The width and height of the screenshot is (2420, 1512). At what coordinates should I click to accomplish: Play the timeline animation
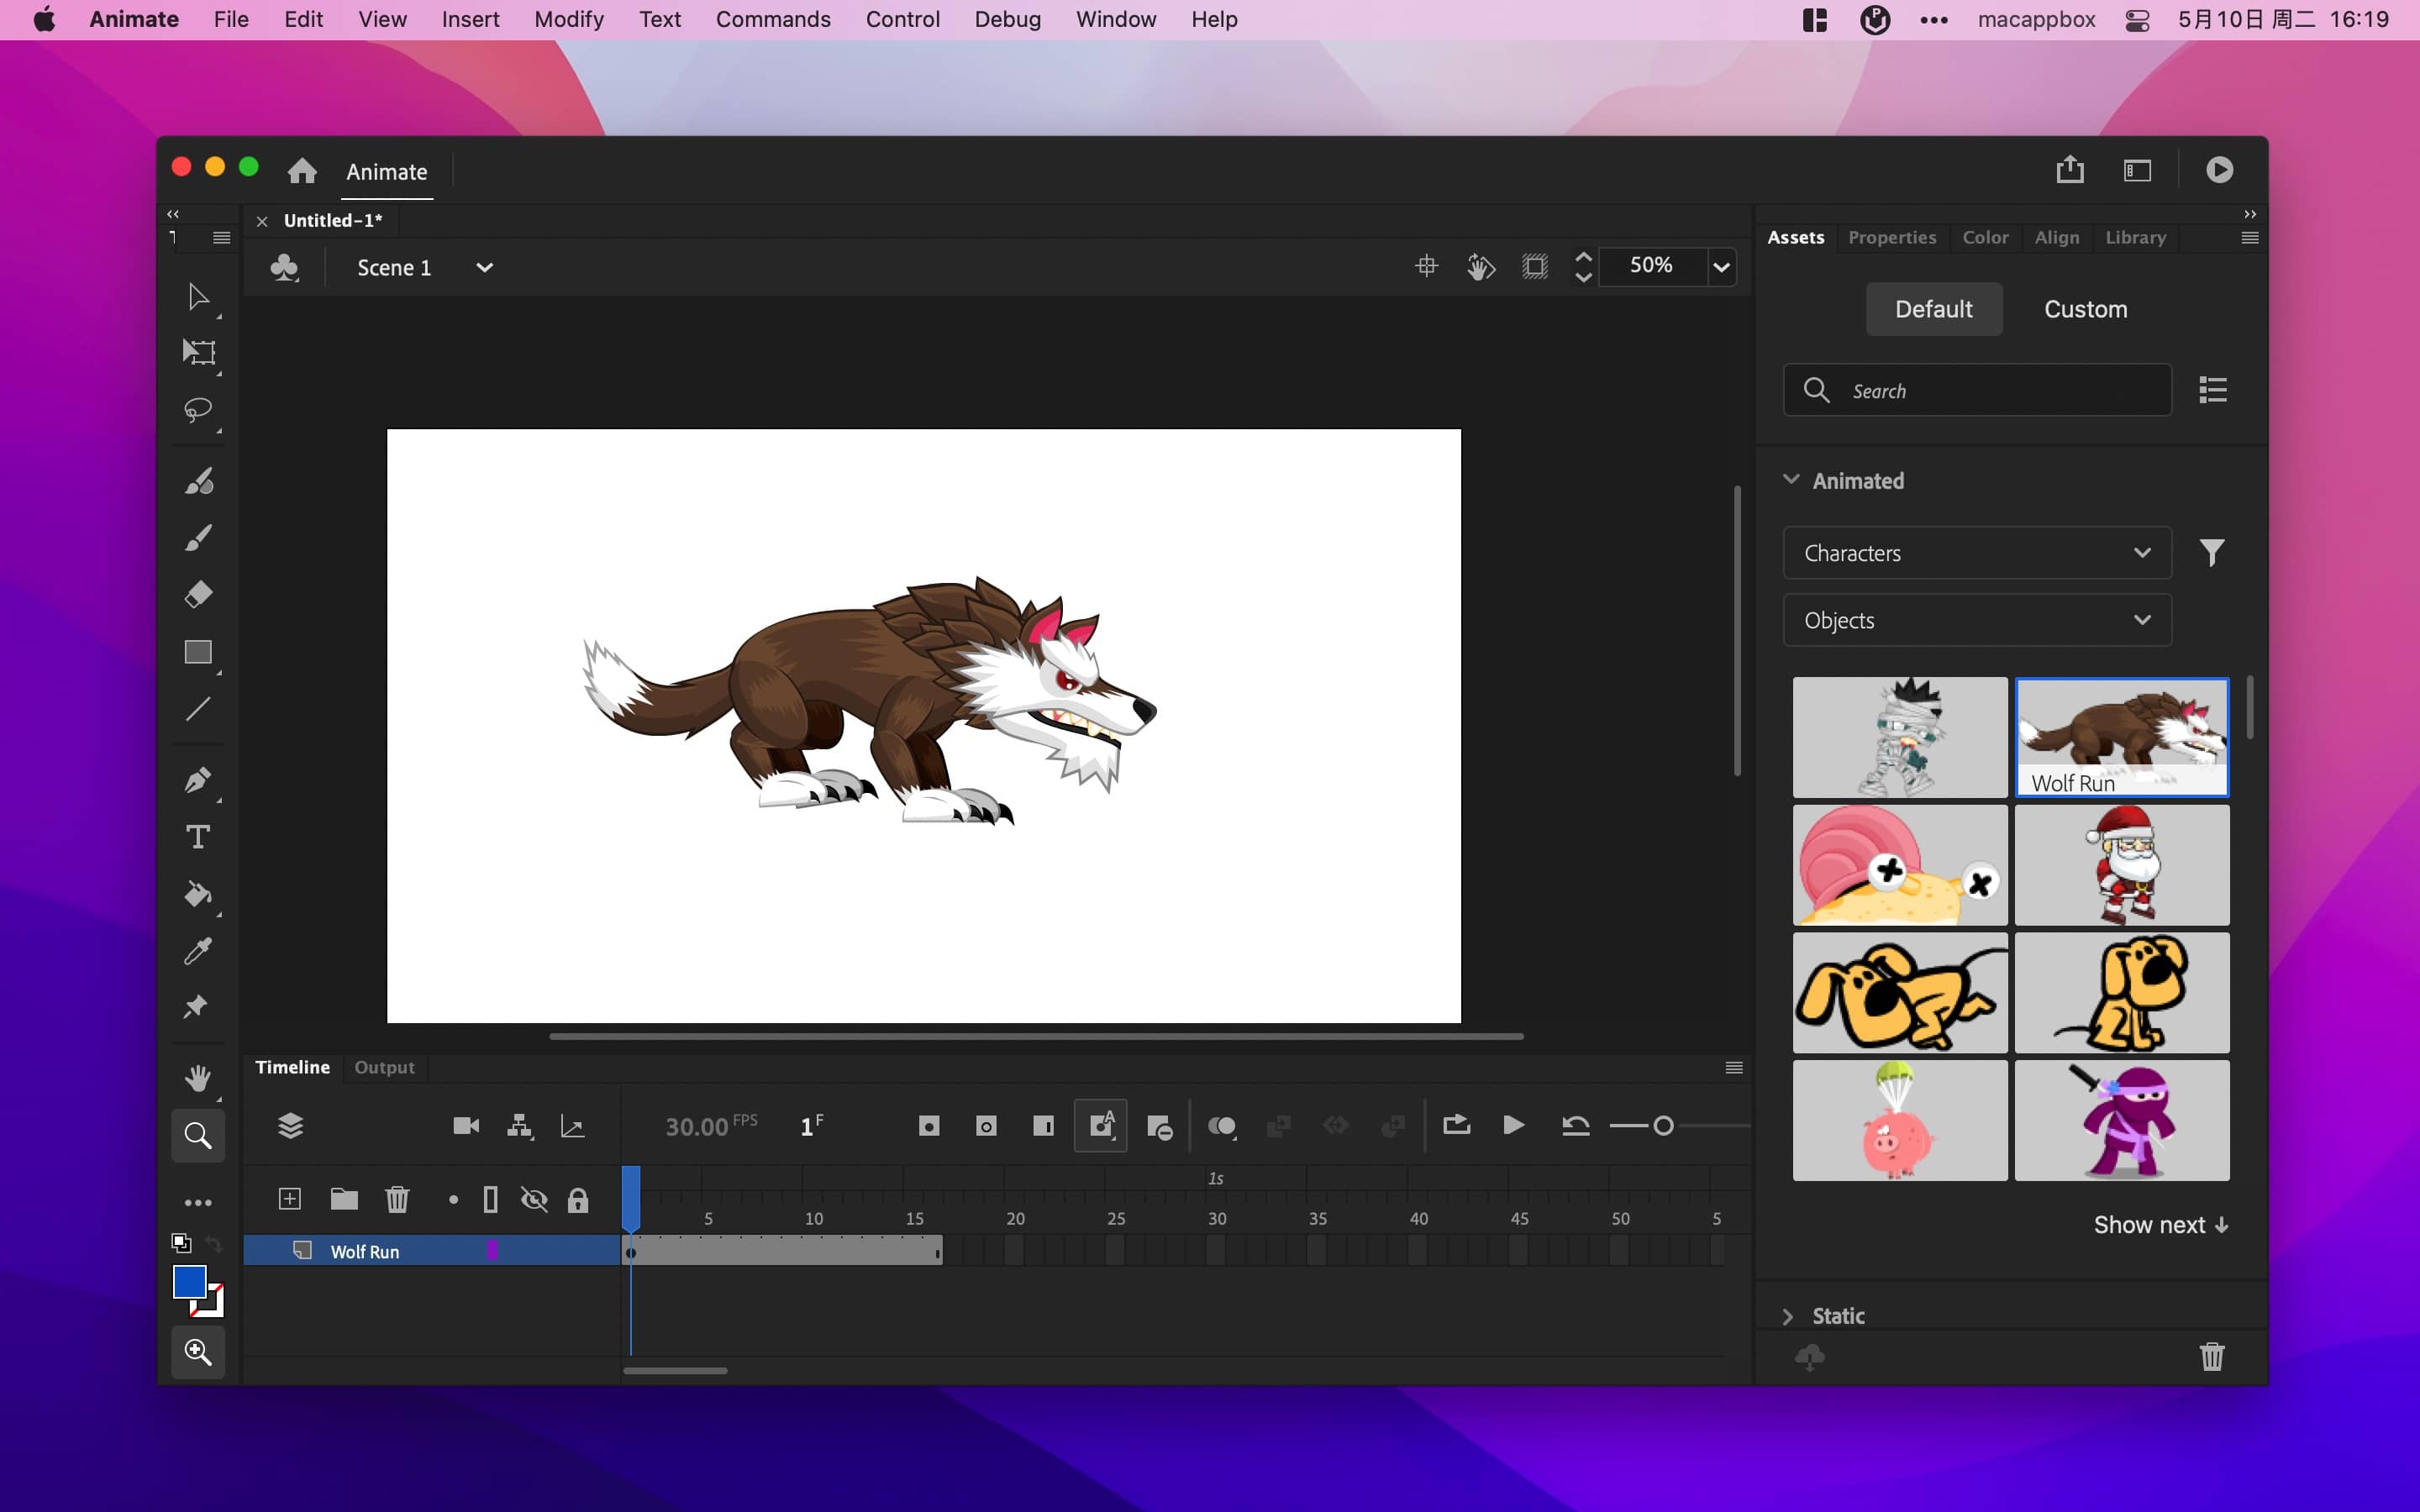pyautogui.click(x=1514, y=1125)
